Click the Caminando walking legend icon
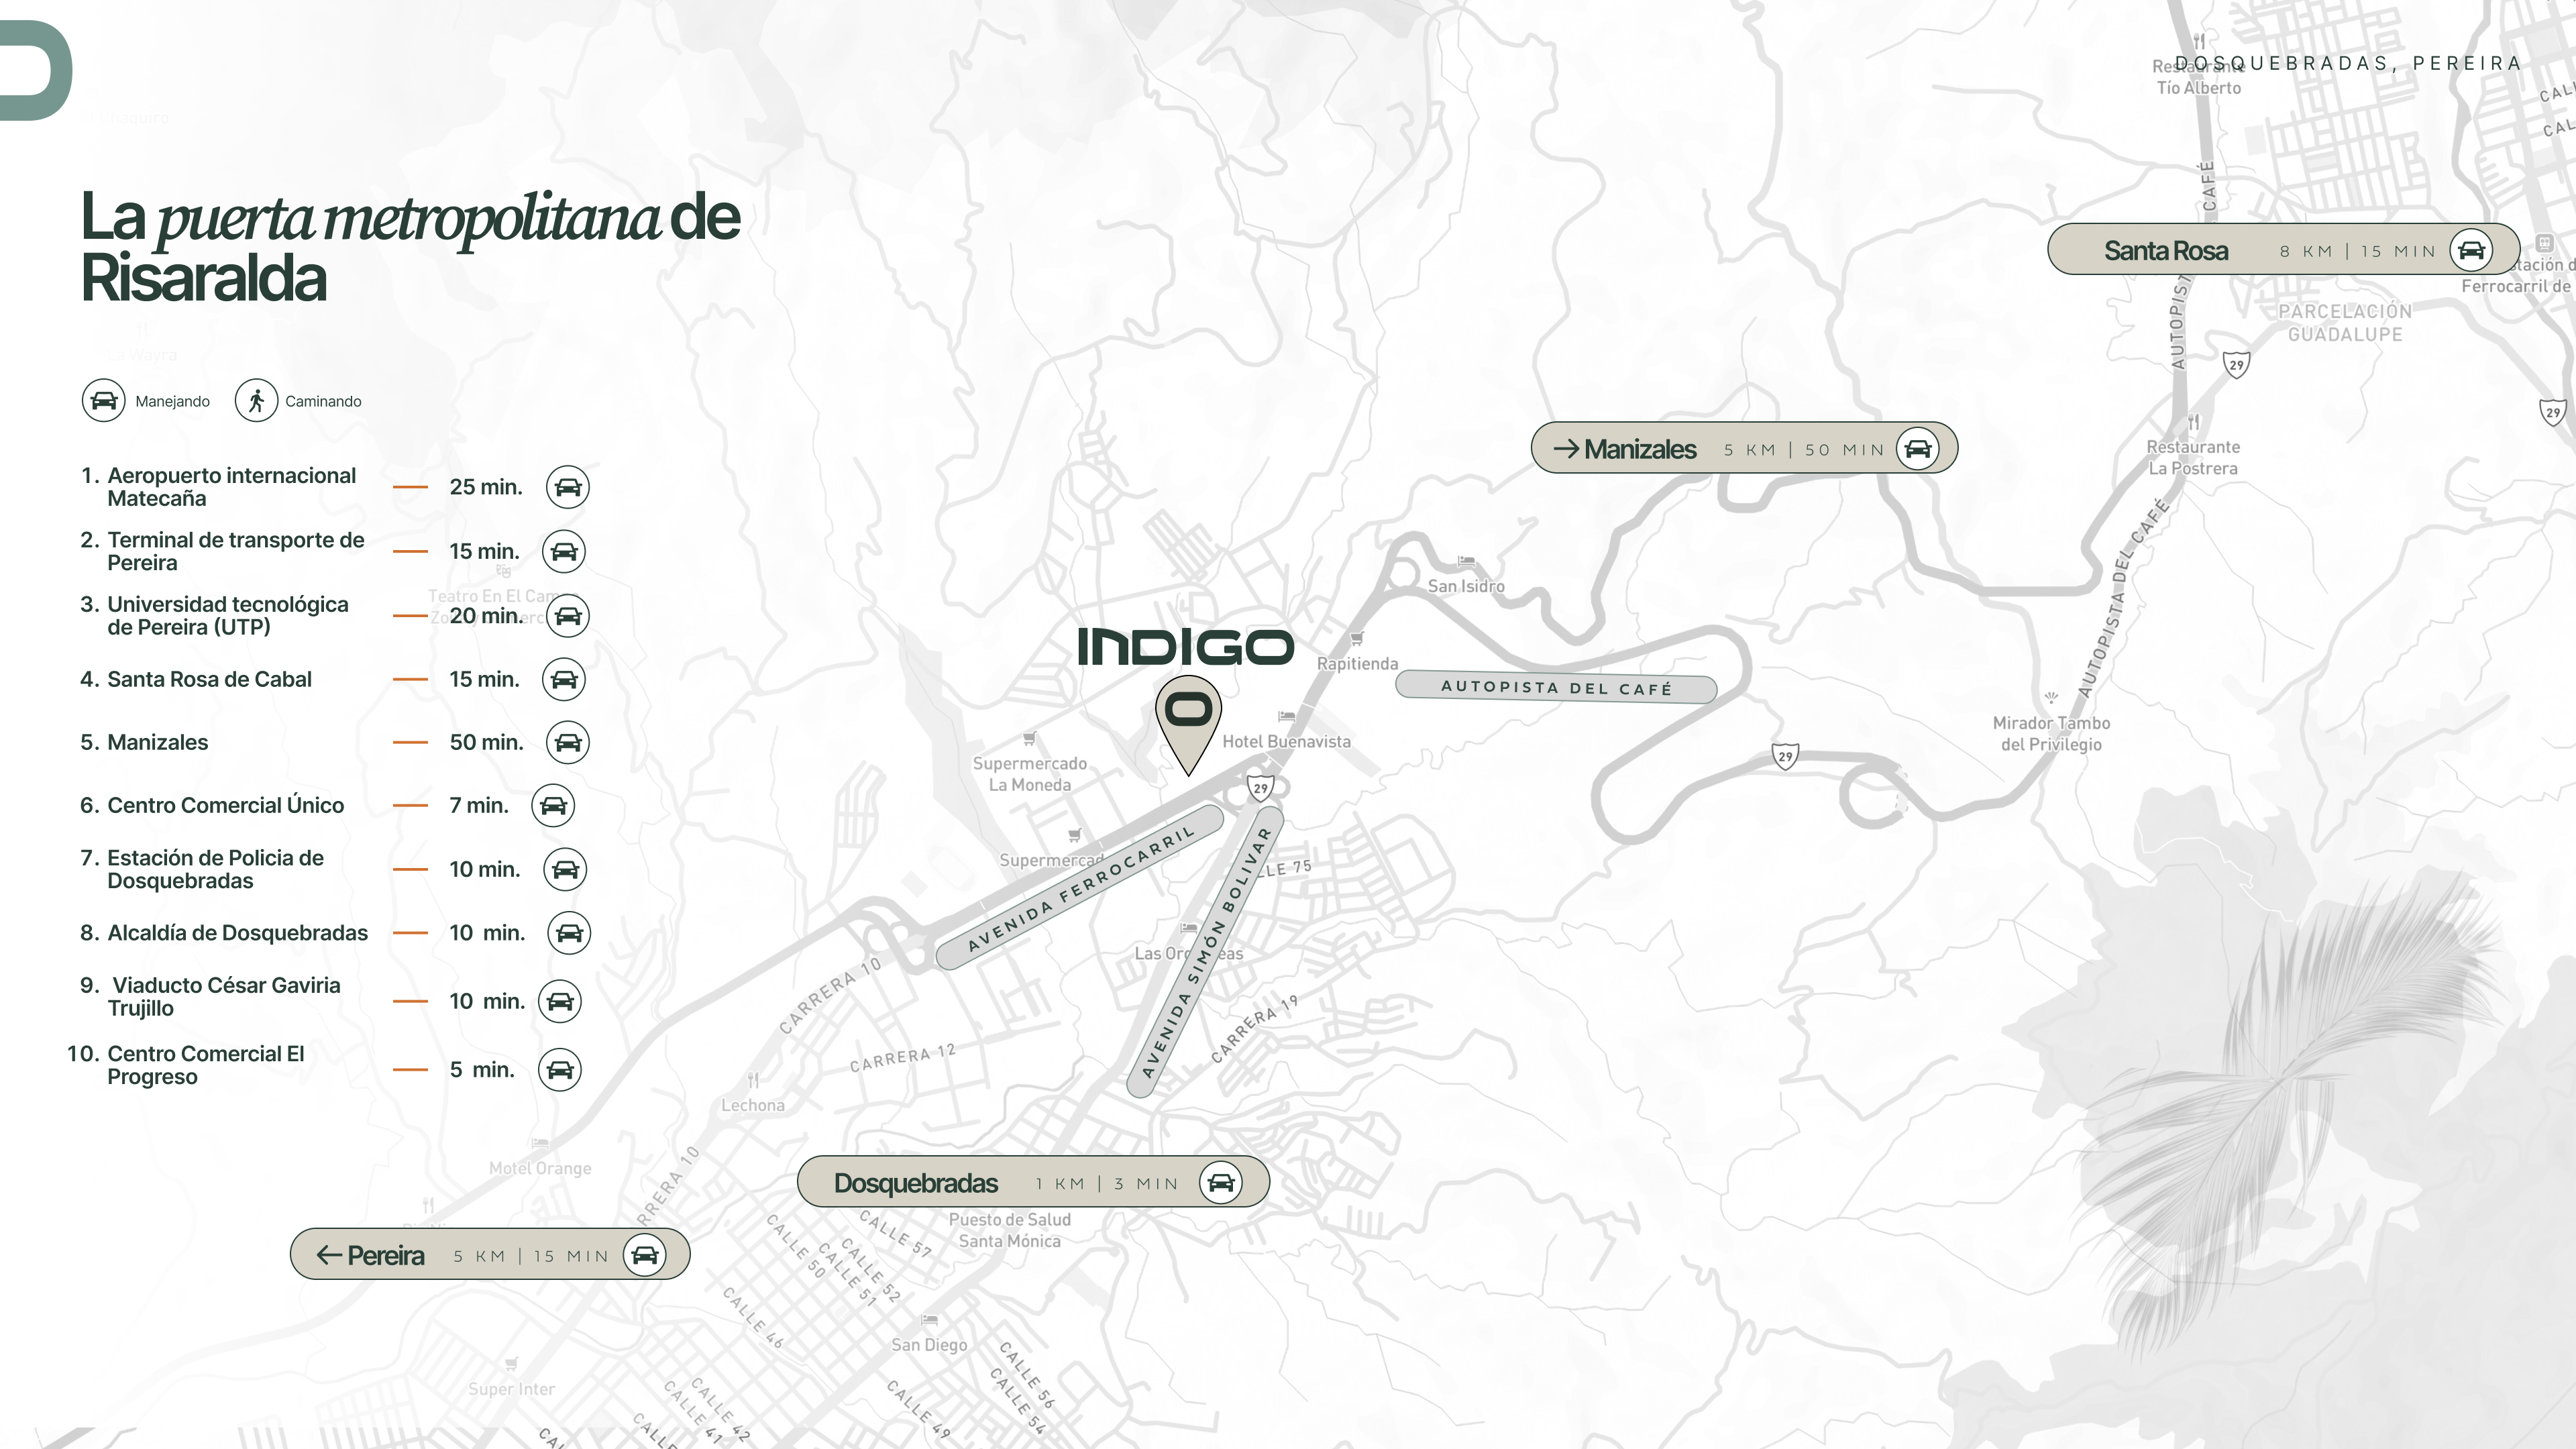Image resolution: width=2576 pixels, height=1449 pixels. (x=256, y=401)
